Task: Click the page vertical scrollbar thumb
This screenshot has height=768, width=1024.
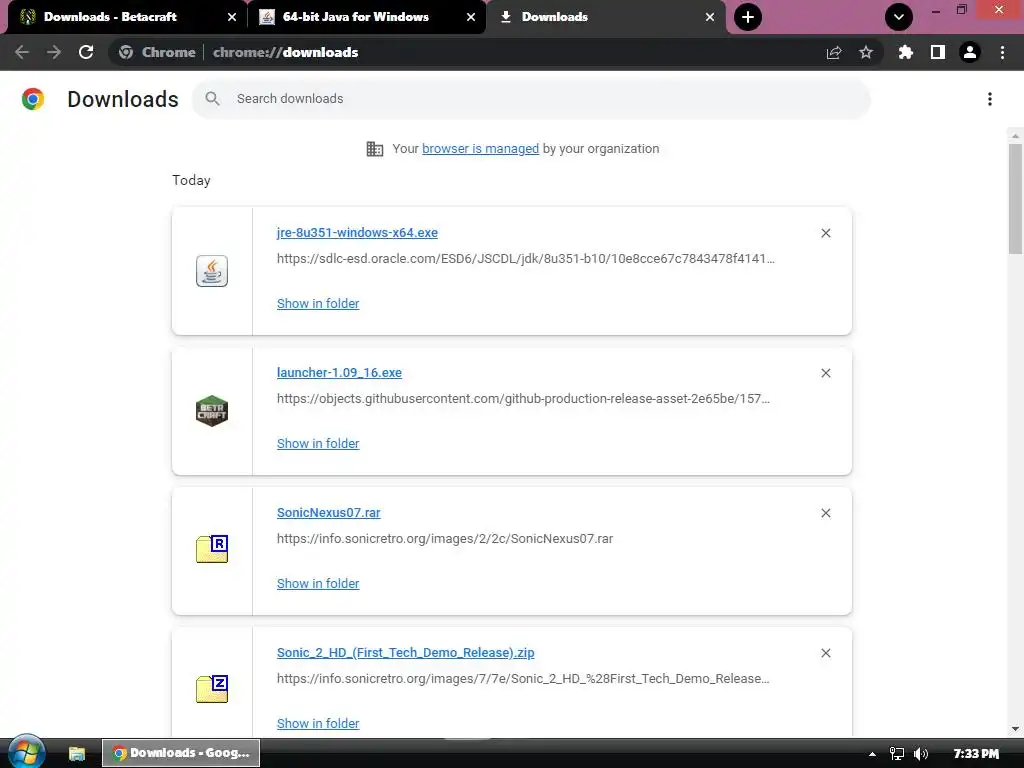Action: (1015, 199)
